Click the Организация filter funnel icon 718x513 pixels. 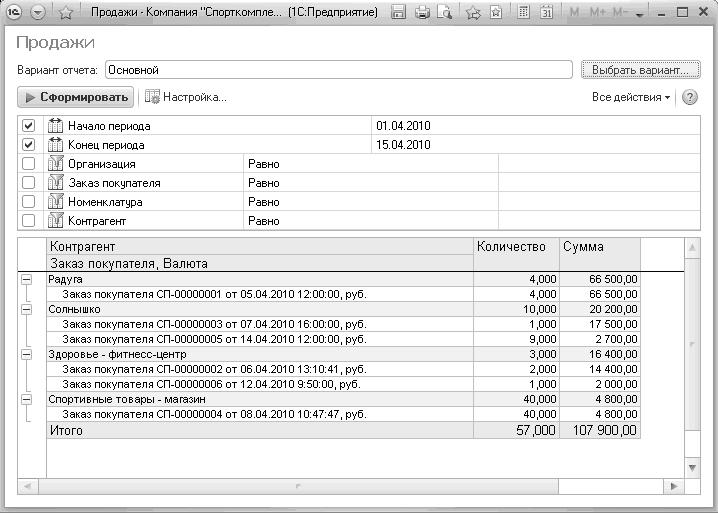point(55,164)
